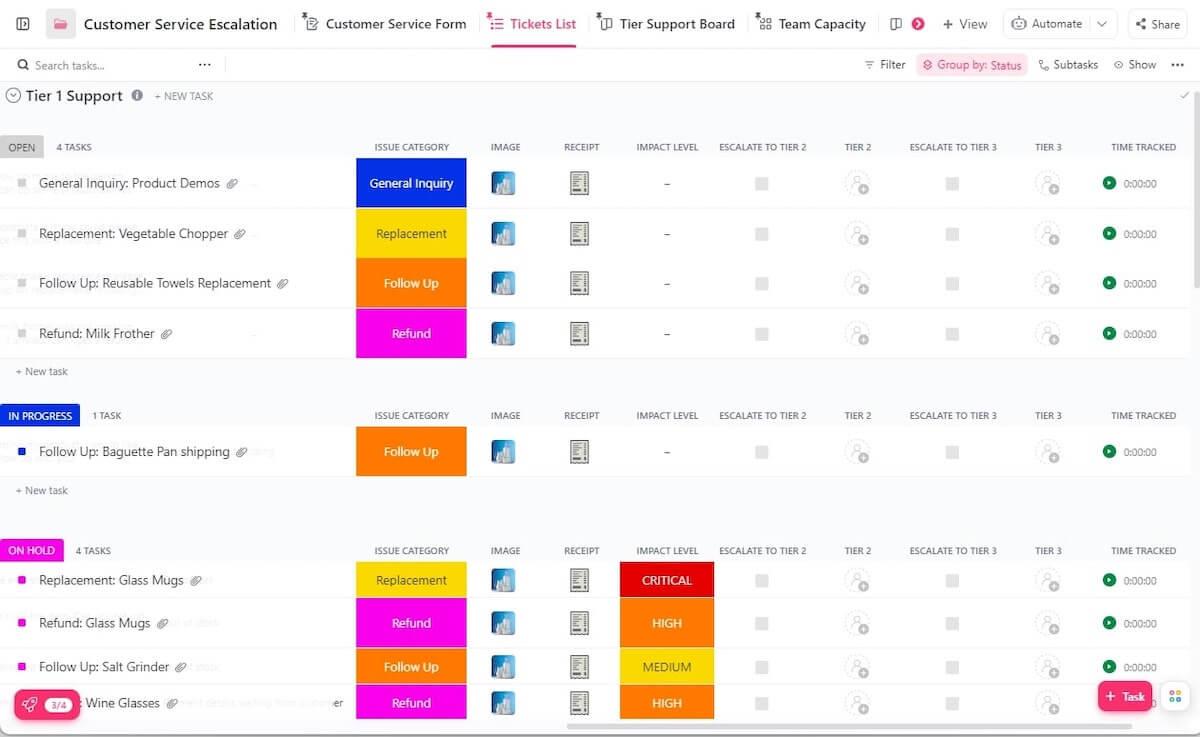Open the Group by: Status dropdown
This screenshot has width=1200, height=737.
tap(972, 65)
